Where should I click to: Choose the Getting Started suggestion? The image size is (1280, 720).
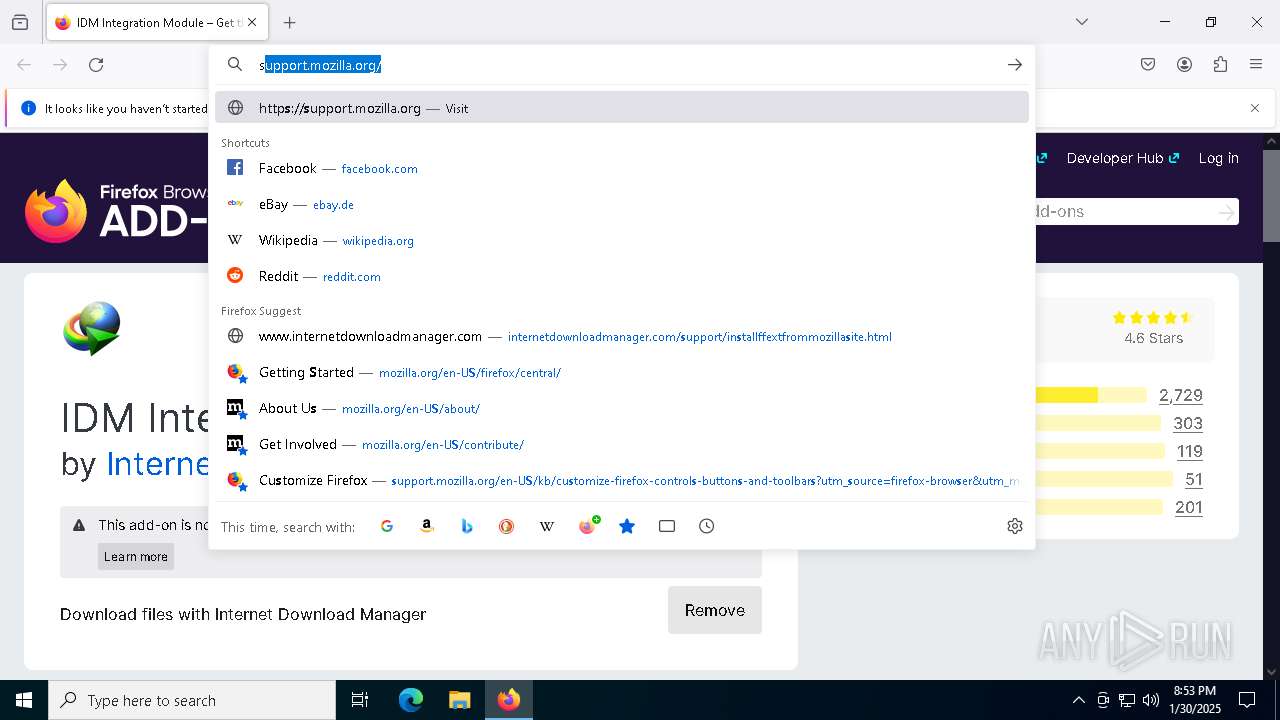pyautogui.click(x=622, y=372)
